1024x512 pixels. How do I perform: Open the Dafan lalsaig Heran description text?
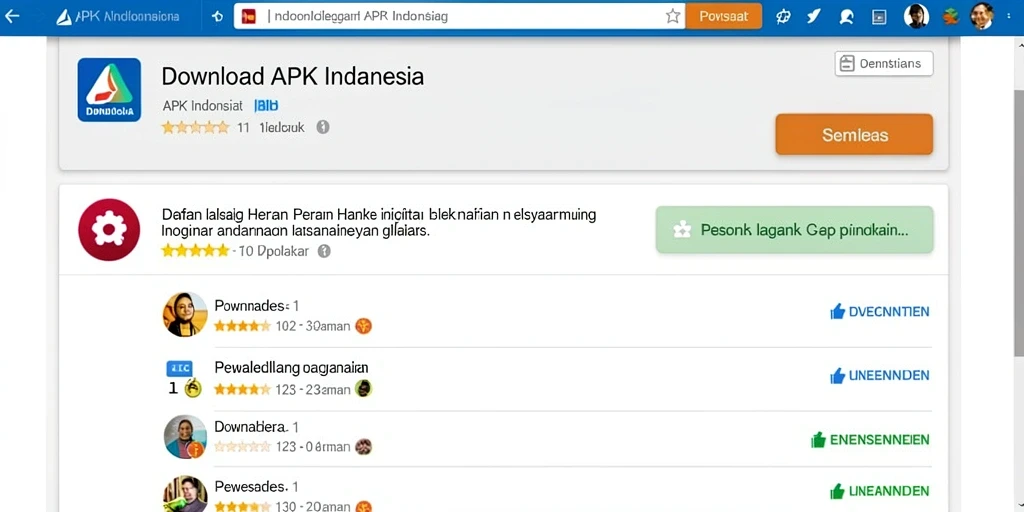[x=379, y=222]
